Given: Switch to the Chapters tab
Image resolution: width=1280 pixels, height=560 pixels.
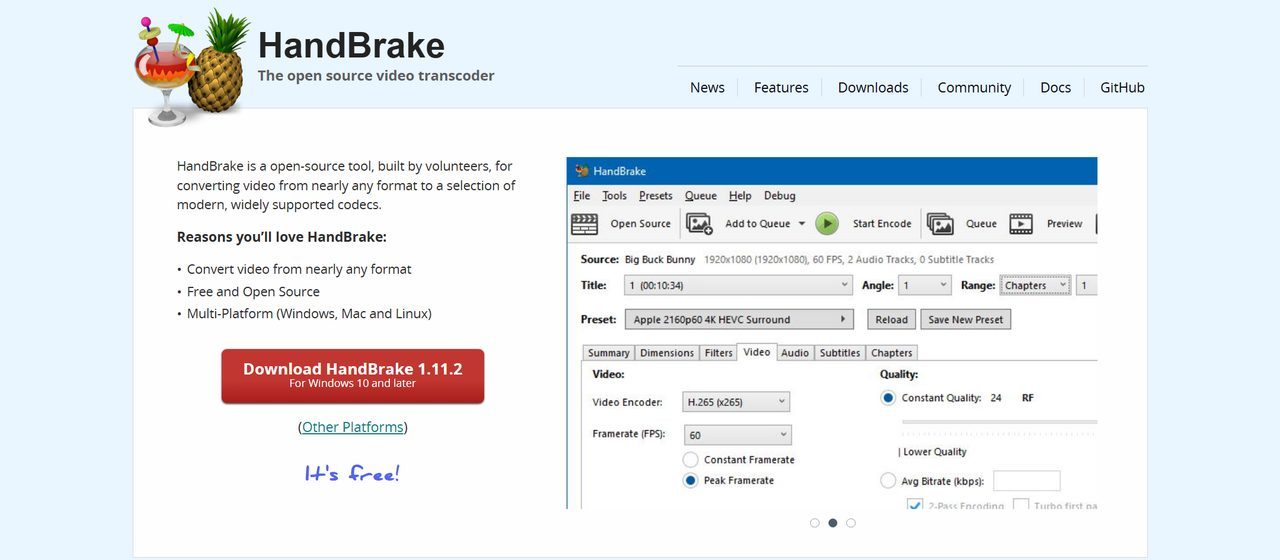Looking at the screenshot, I should (x=892, y=353).
